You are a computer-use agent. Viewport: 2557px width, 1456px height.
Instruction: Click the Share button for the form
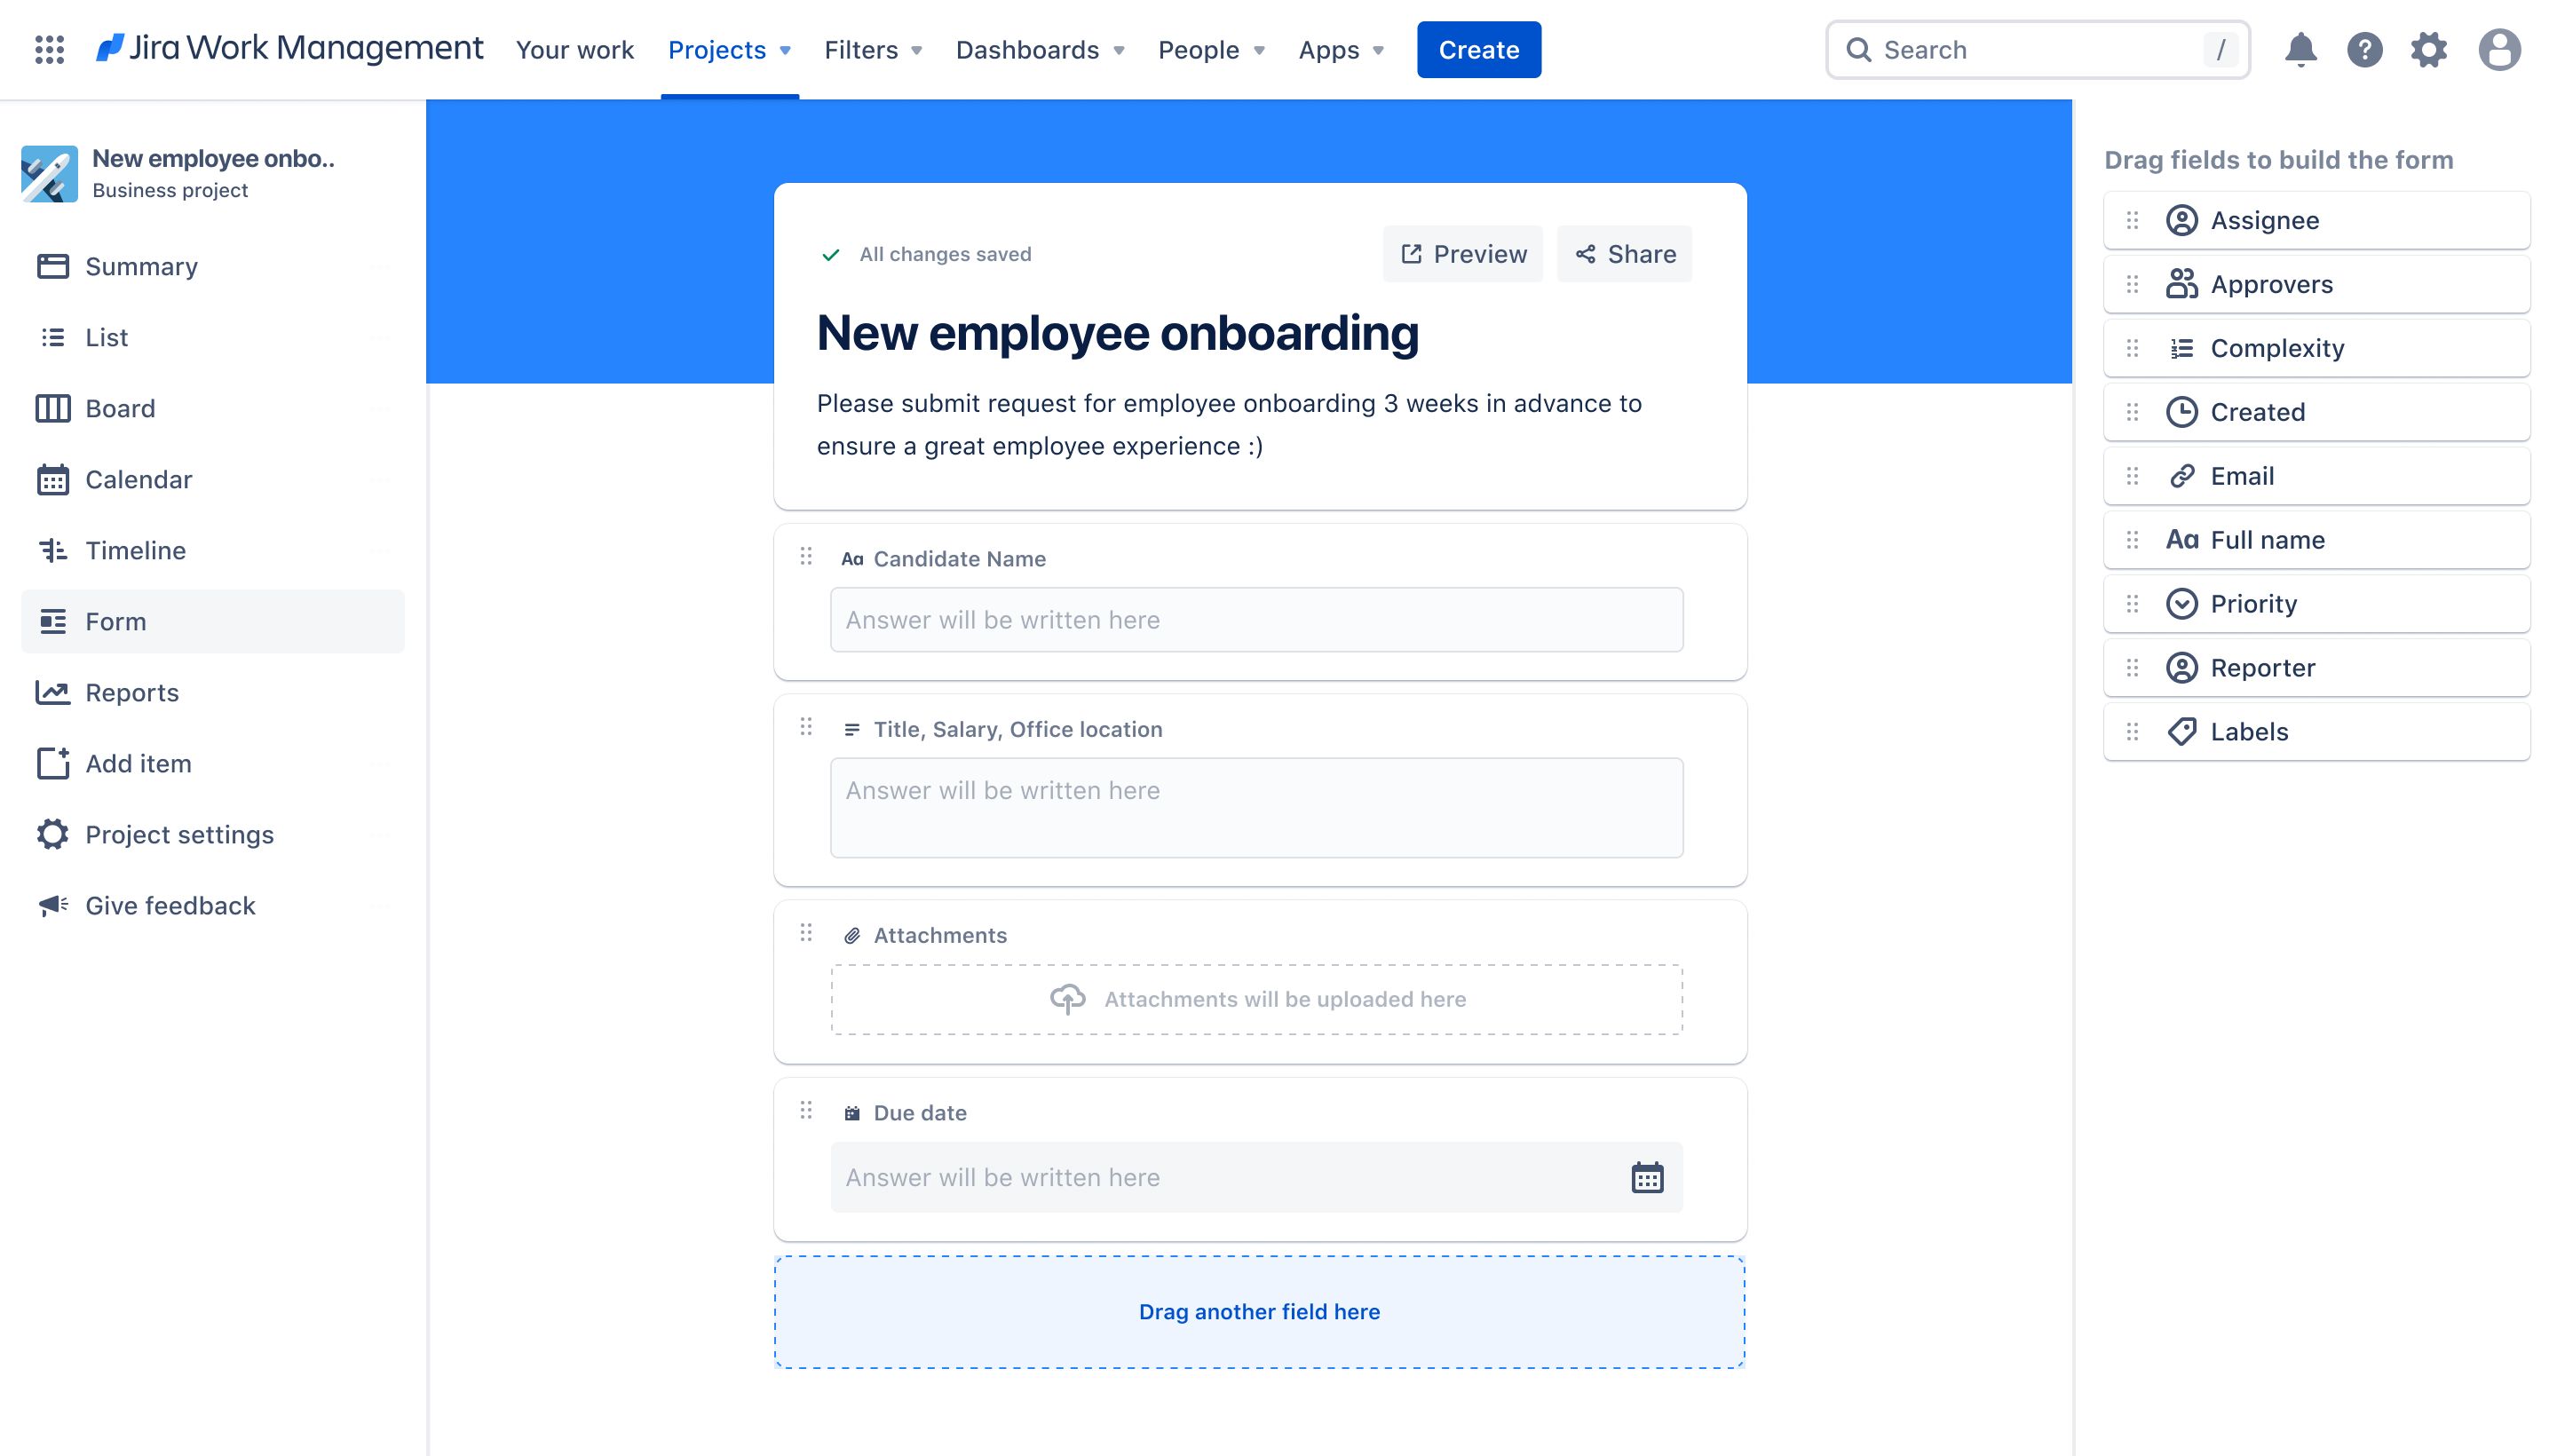1625,253
